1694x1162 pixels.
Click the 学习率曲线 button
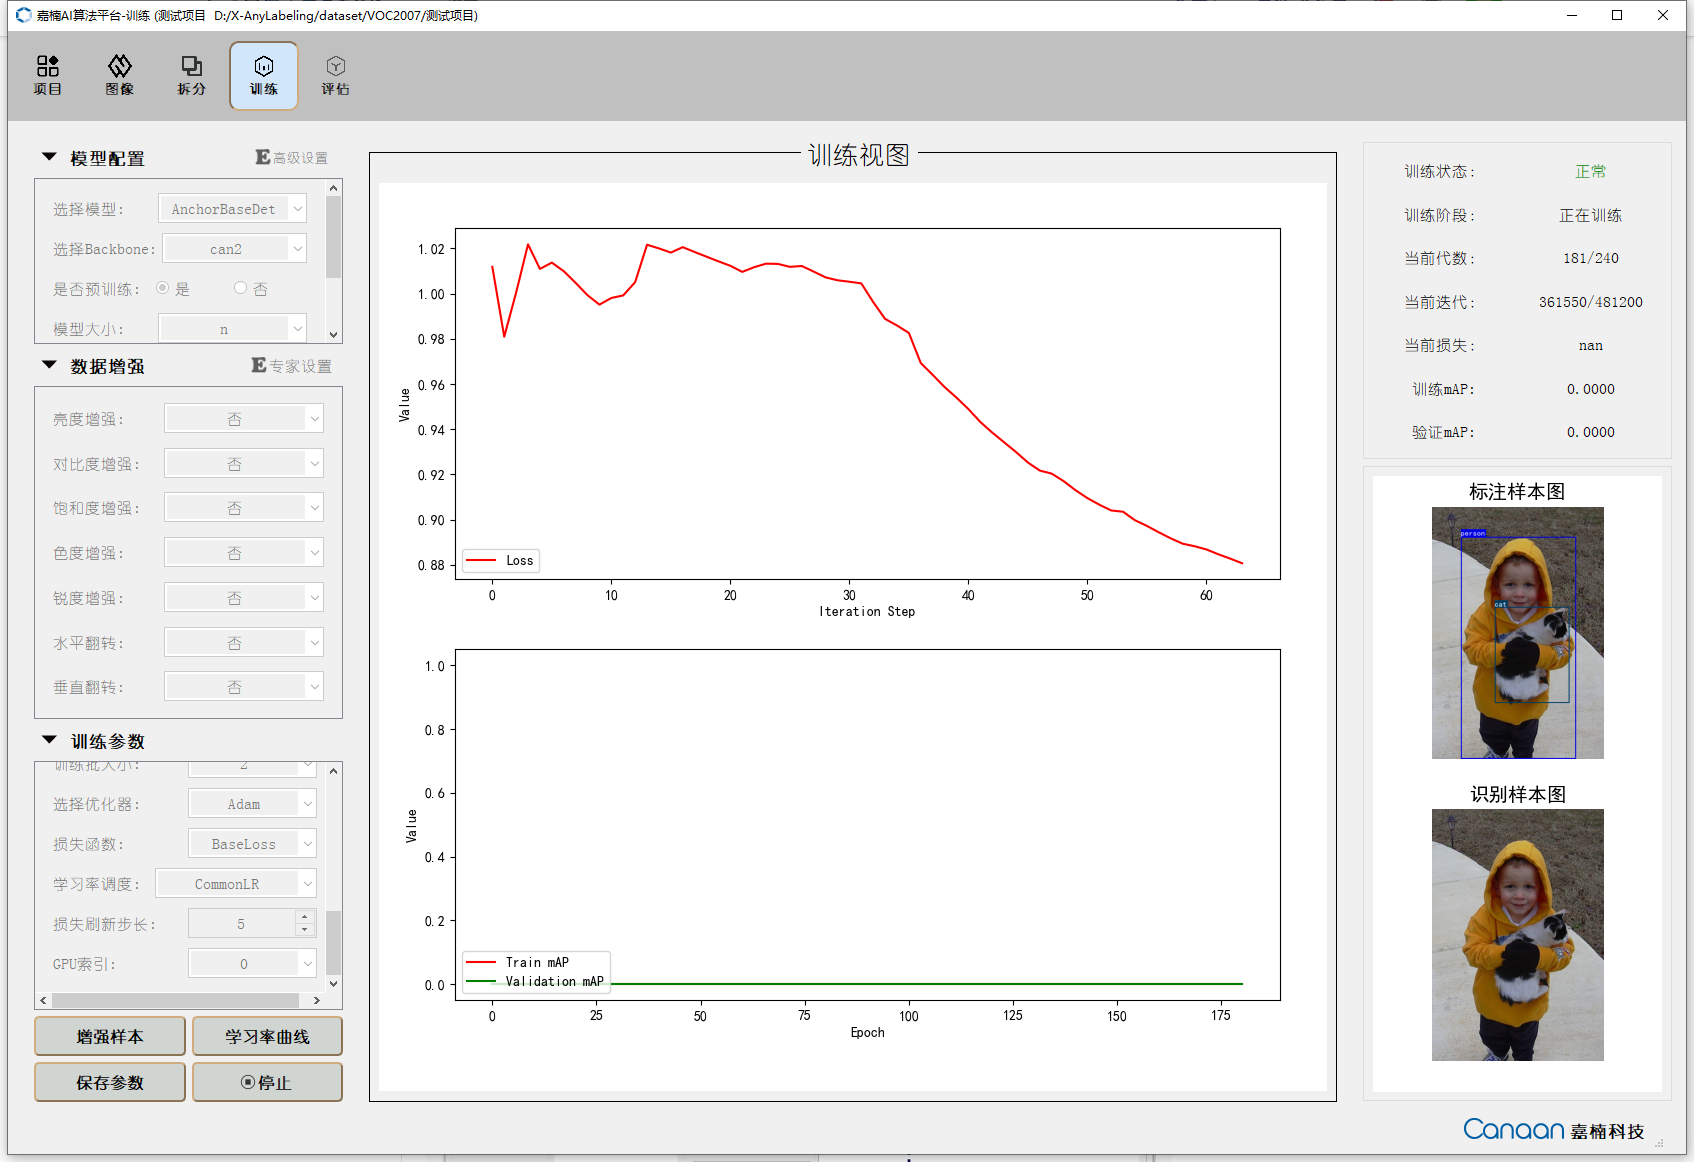(x=267, y=1036)
